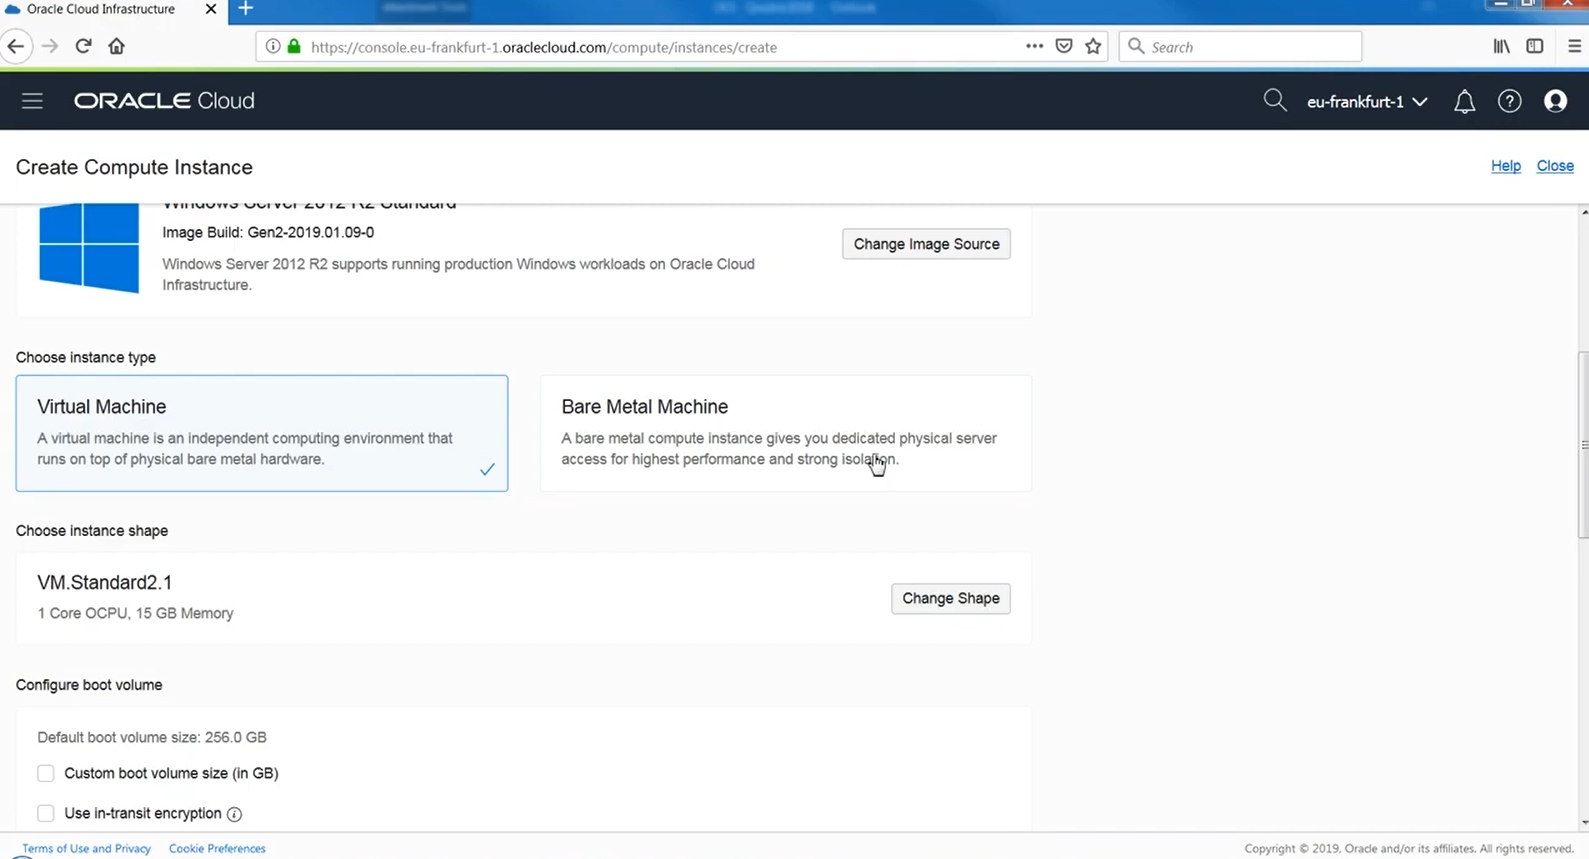
Task: Open the Firefox application menu icon
Action: point(1574,46)
